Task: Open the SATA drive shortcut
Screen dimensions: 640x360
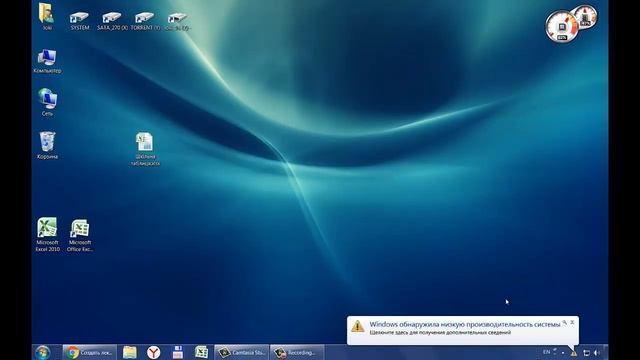Action: [x=112, y=21]
